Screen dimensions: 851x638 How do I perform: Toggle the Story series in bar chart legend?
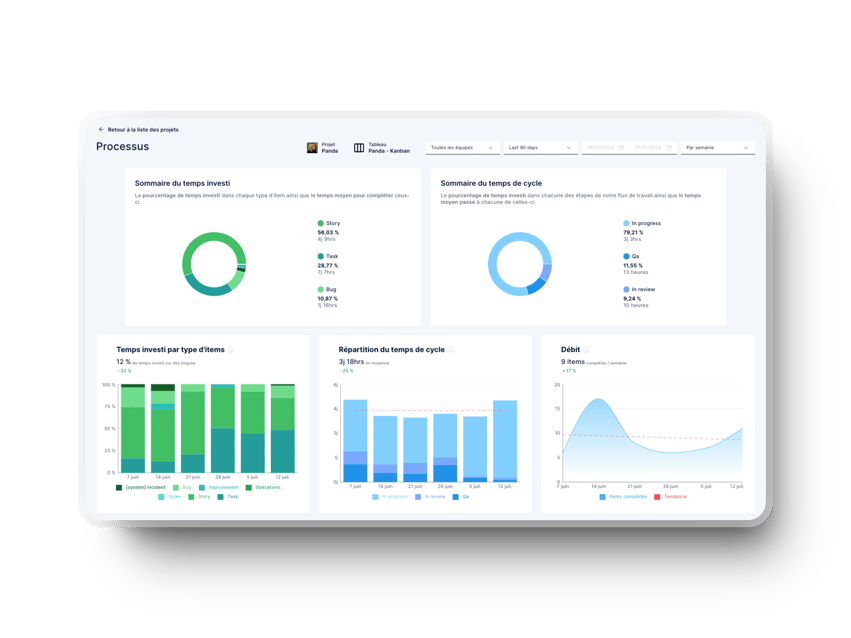click(x=199, y=496)
